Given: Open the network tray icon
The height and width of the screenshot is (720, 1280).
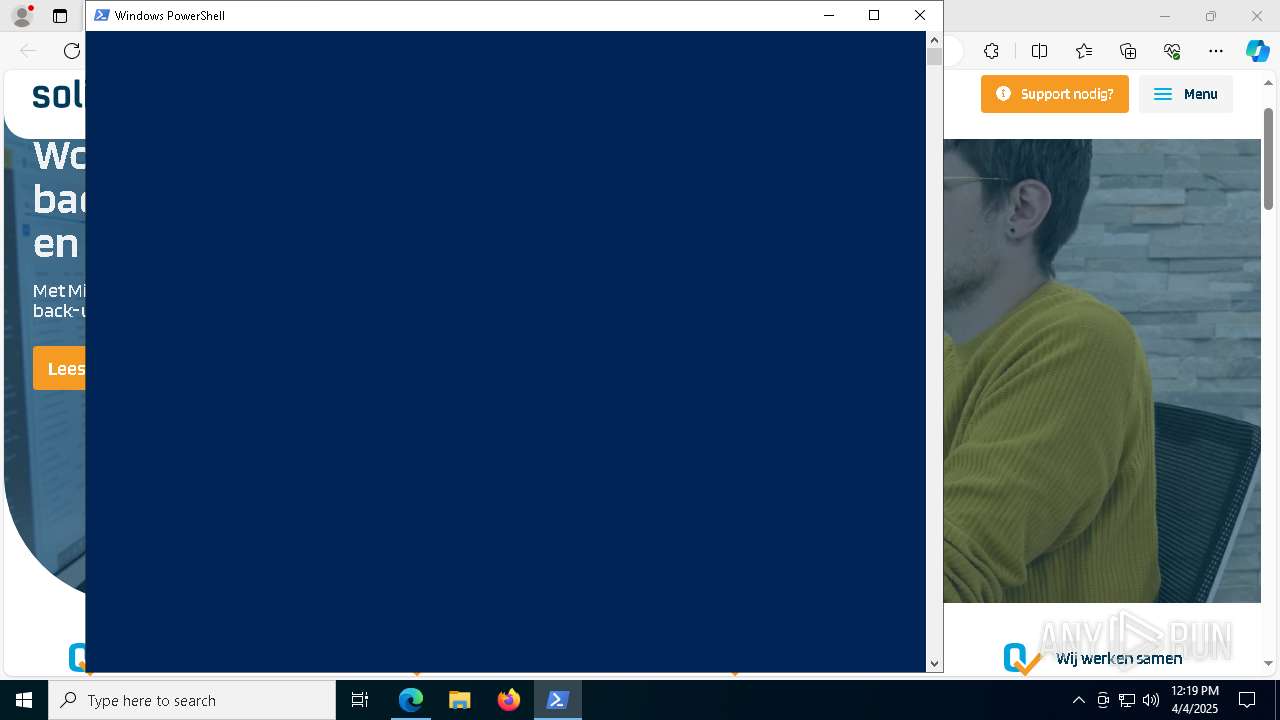Looking at the screenshot, I should tap(1127, 700).
